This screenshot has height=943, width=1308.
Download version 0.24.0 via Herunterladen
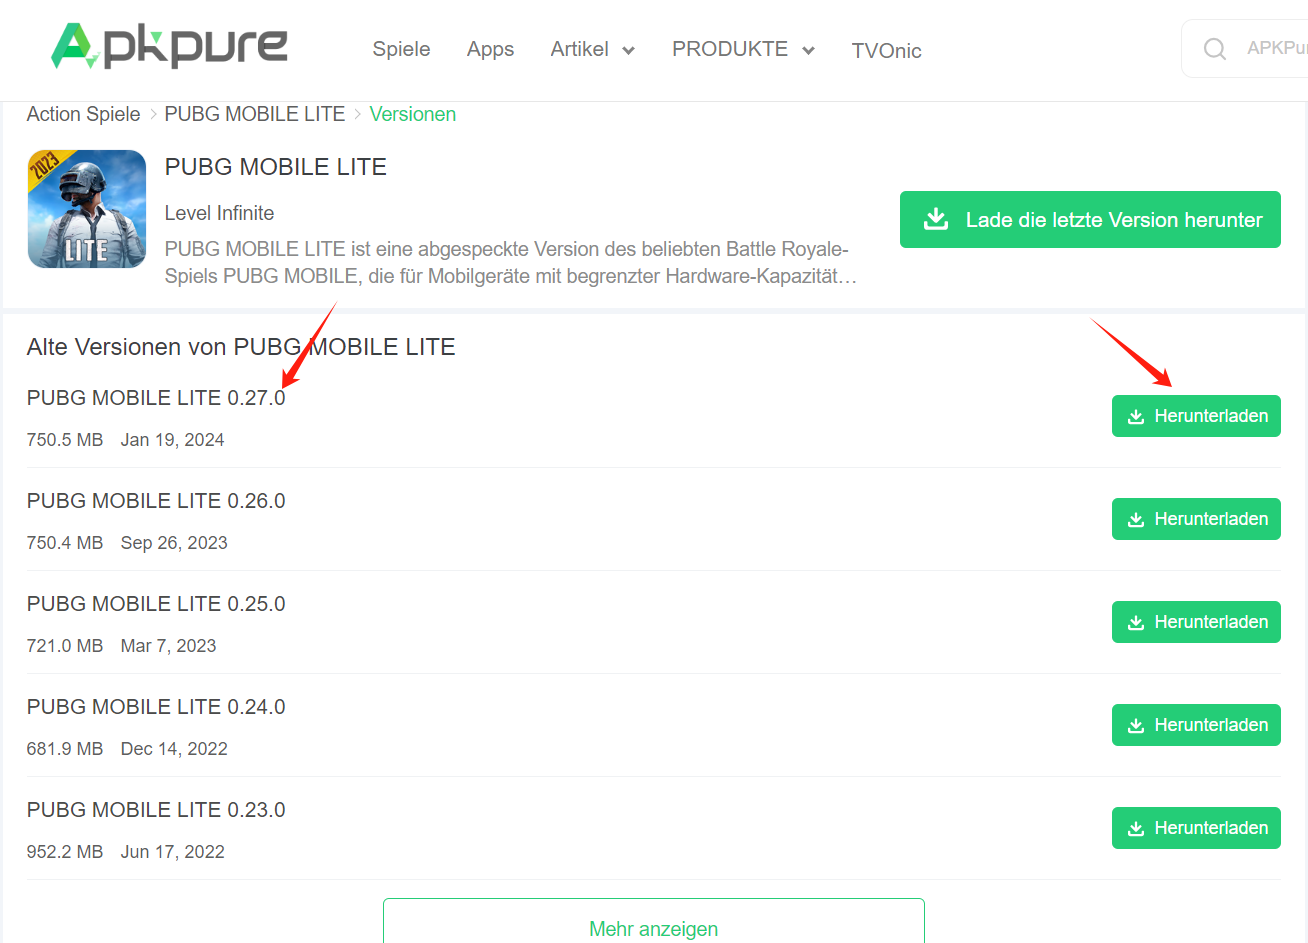point(1196,725)
